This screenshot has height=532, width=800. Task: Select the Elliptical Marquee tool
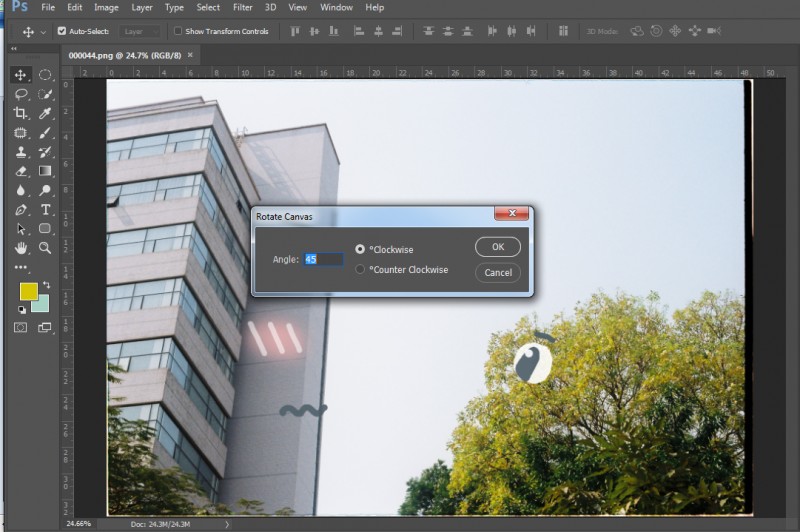click(45, 75)
